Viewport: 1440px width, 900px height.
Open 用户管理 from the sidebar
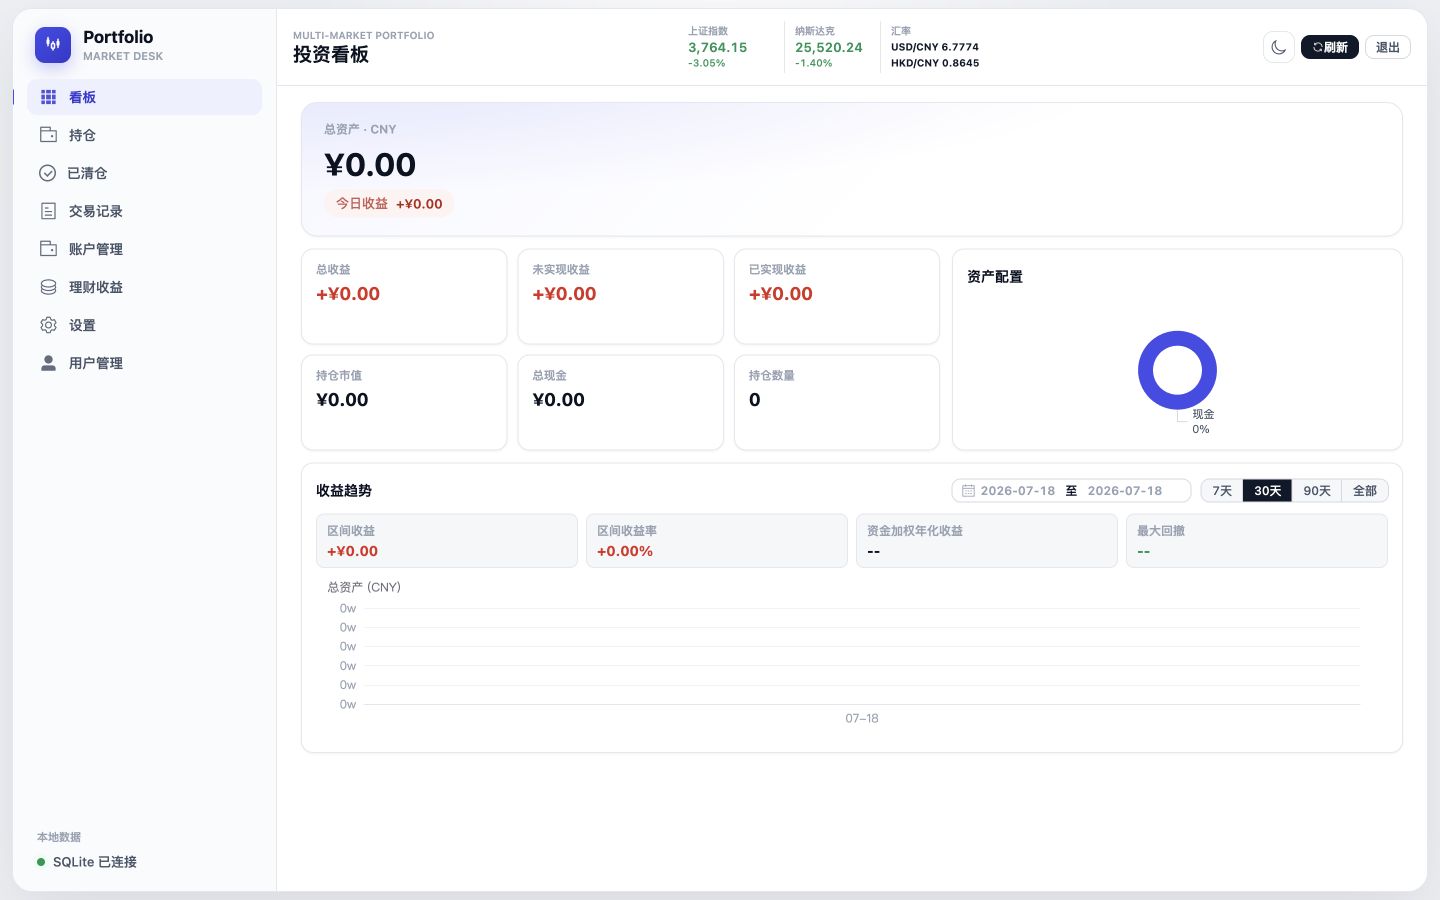(144, 363)
